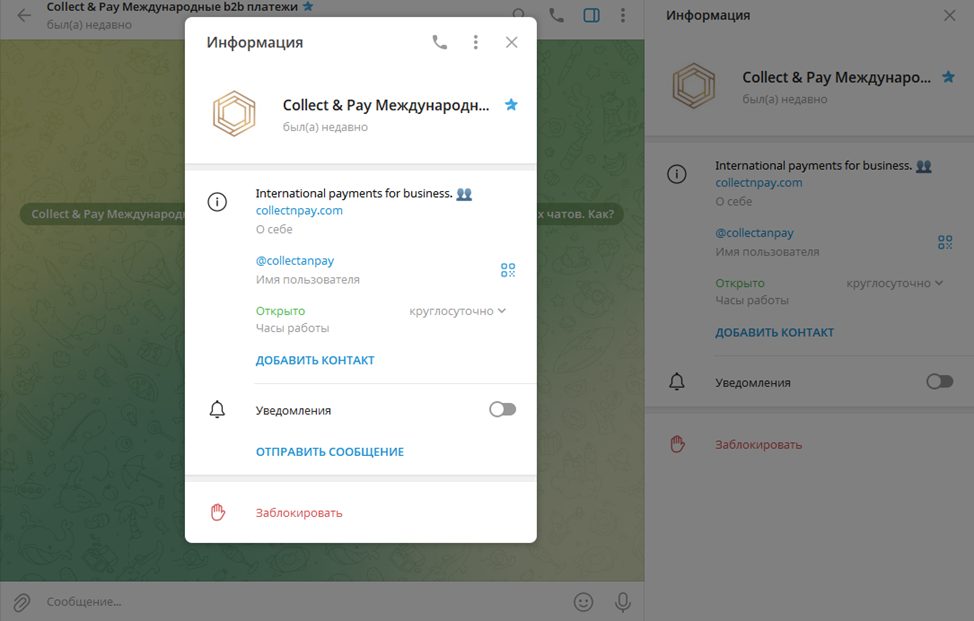Image resolution: width=974 pixels, height=621 pixels.
Task: Call the contact from the Information dialog
Action: coord(440,42)
